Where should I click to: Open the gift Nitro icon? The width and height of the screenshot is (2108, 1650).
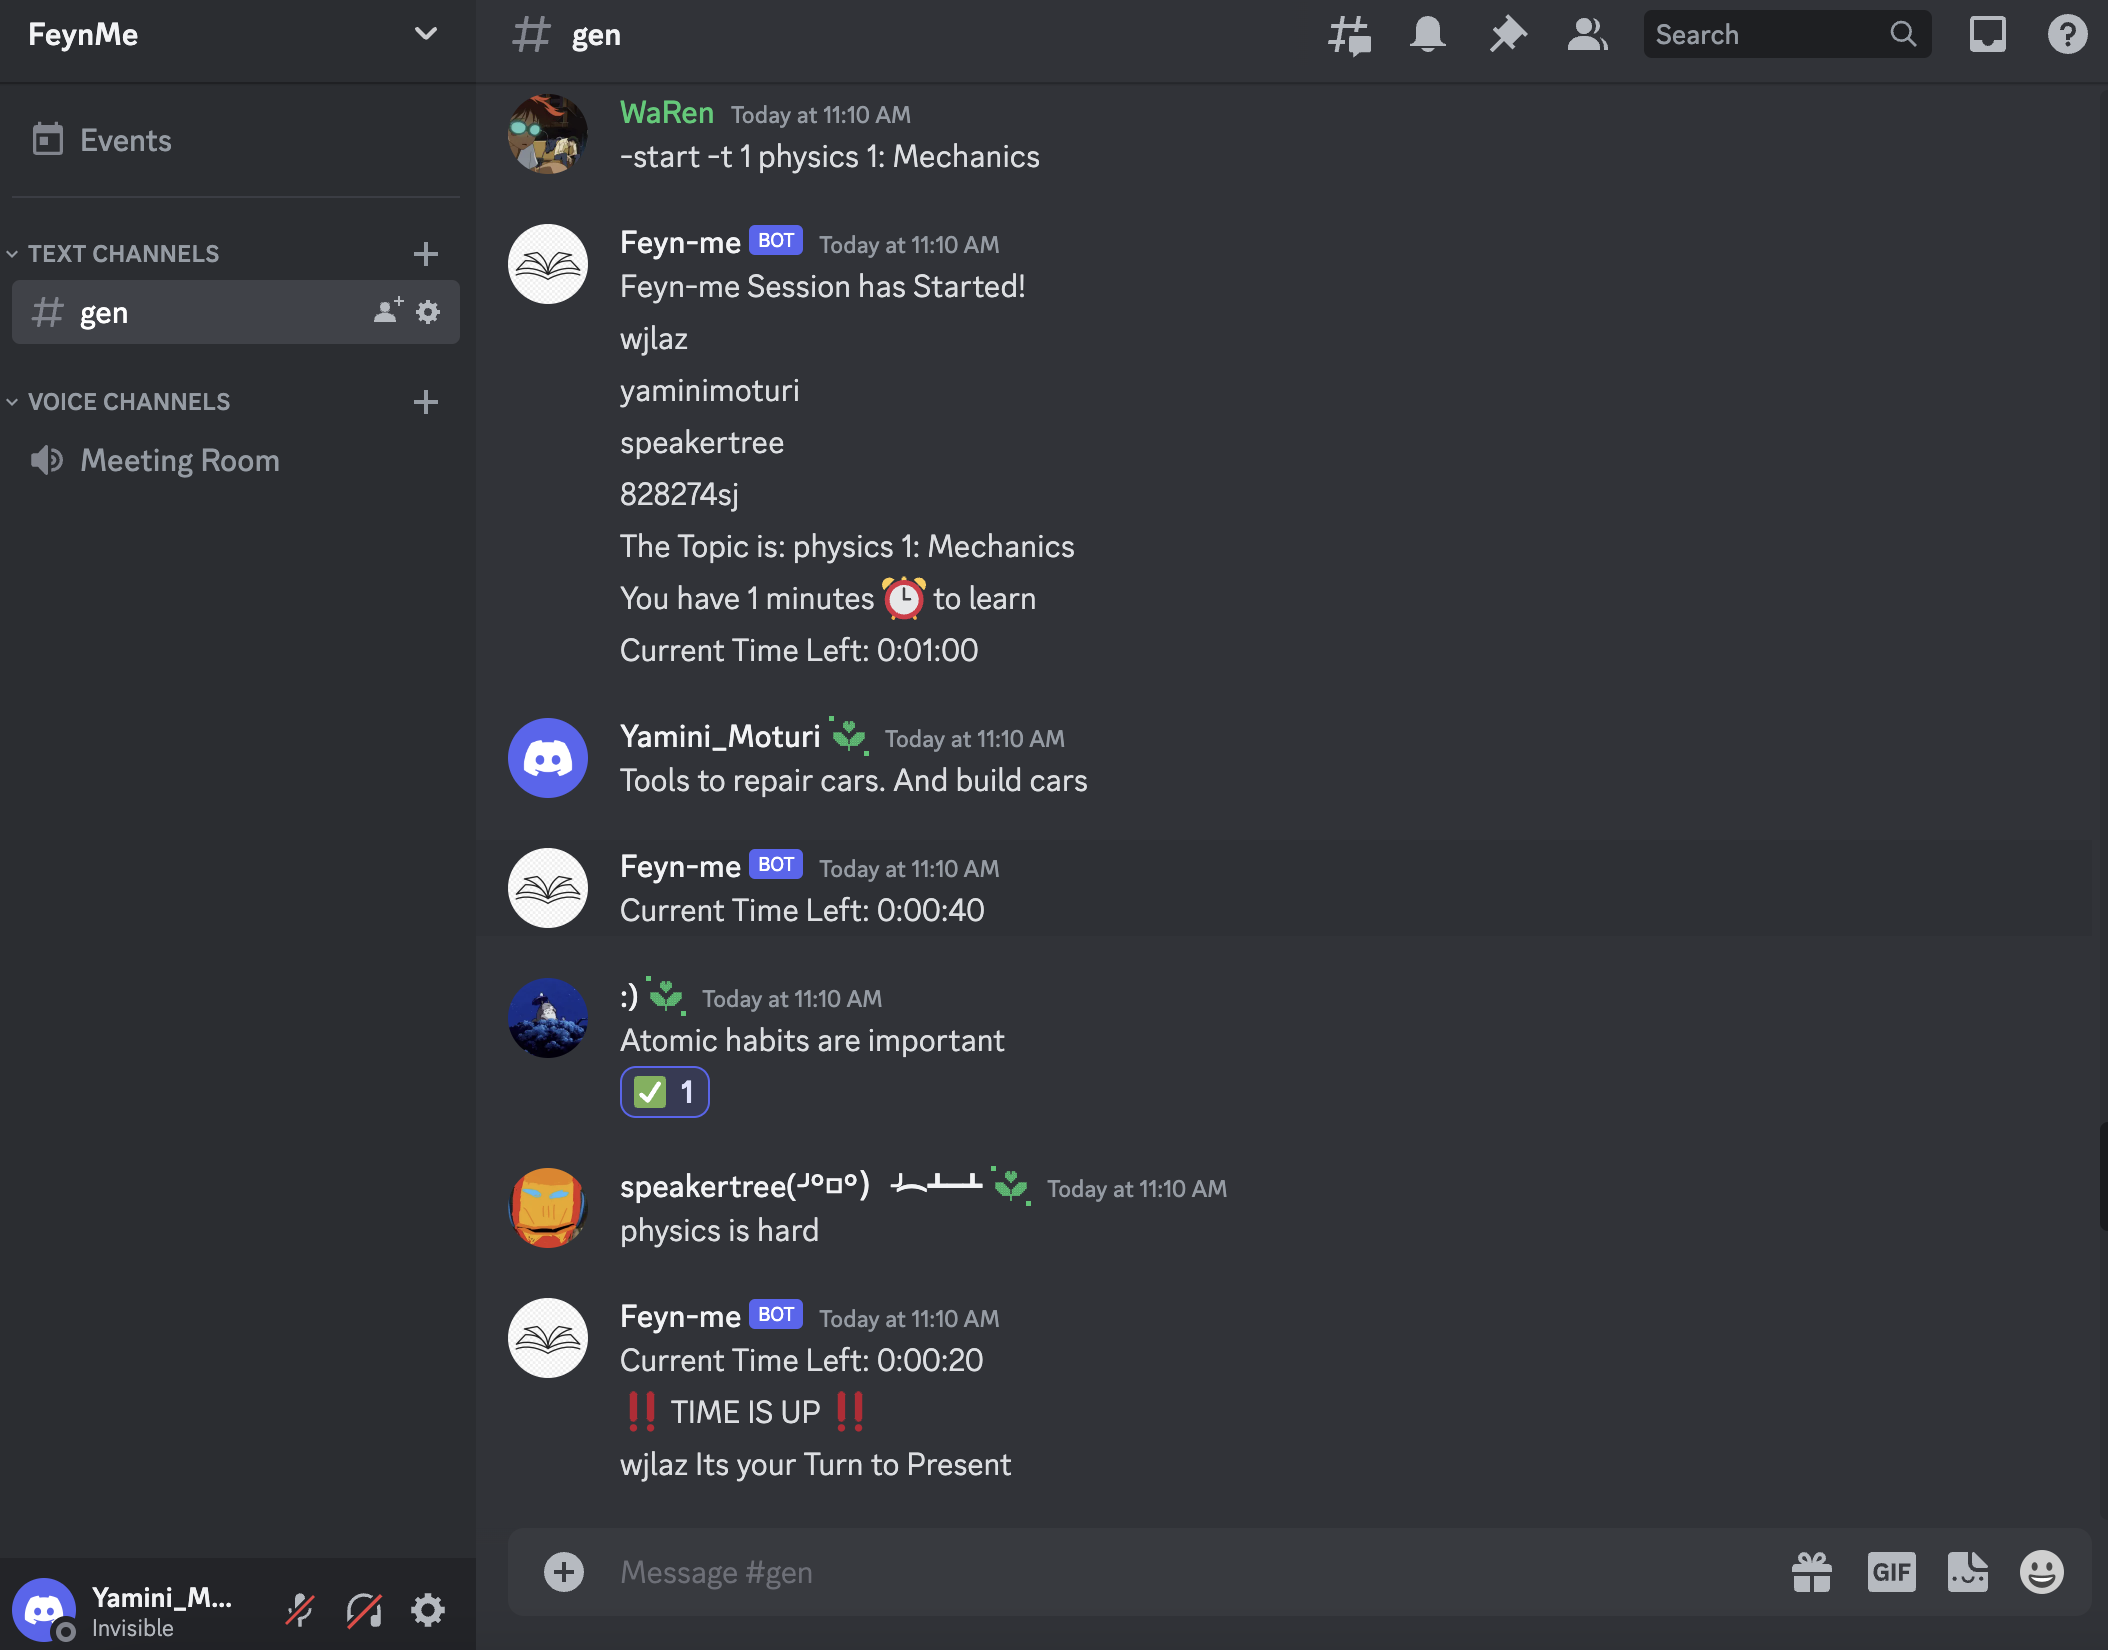click(x=1811, y=1572)
